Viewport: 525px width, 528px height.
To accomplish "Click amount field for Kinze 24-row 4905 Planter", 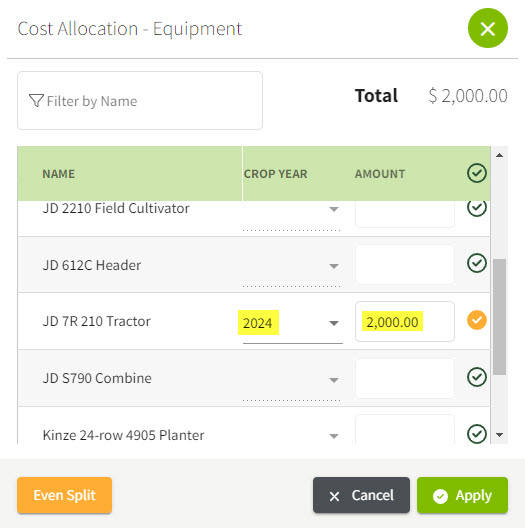I will 405,430.
